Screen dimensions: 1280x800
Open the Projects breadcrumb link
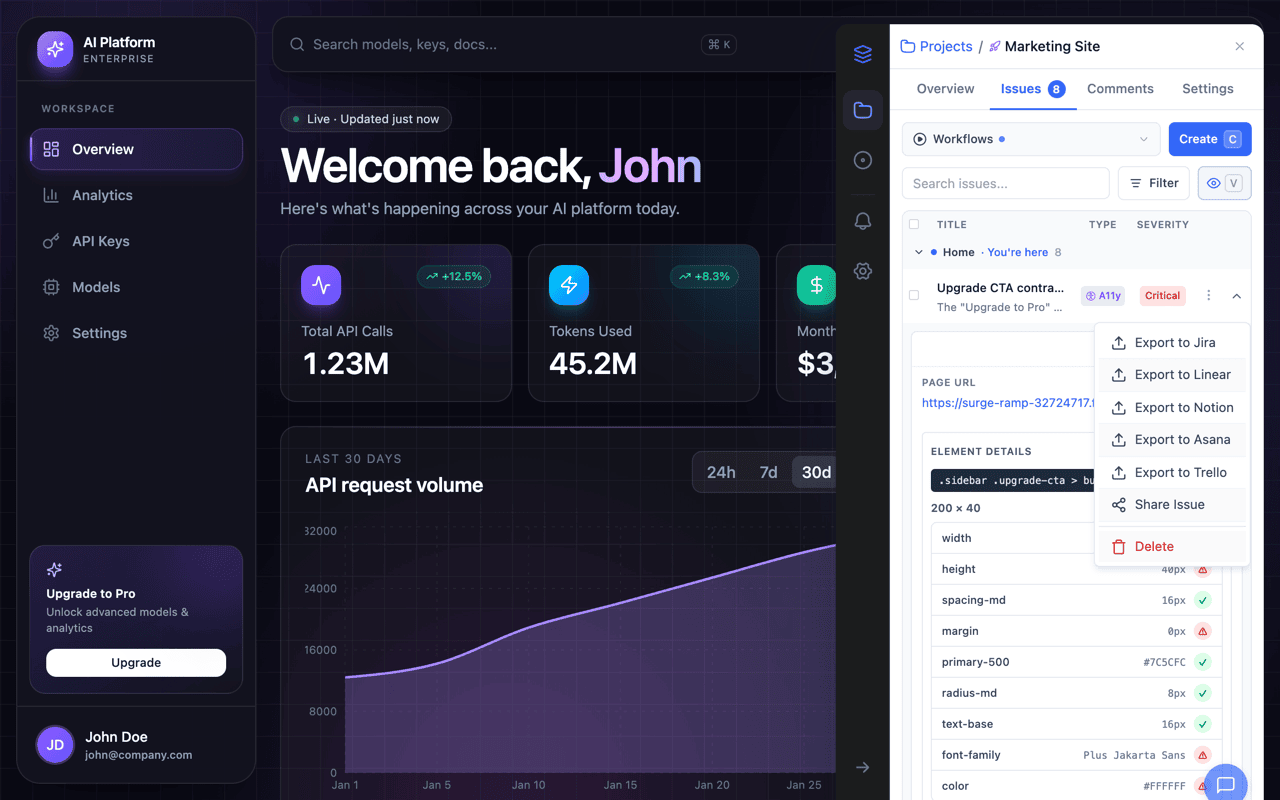tap(937, 47)
